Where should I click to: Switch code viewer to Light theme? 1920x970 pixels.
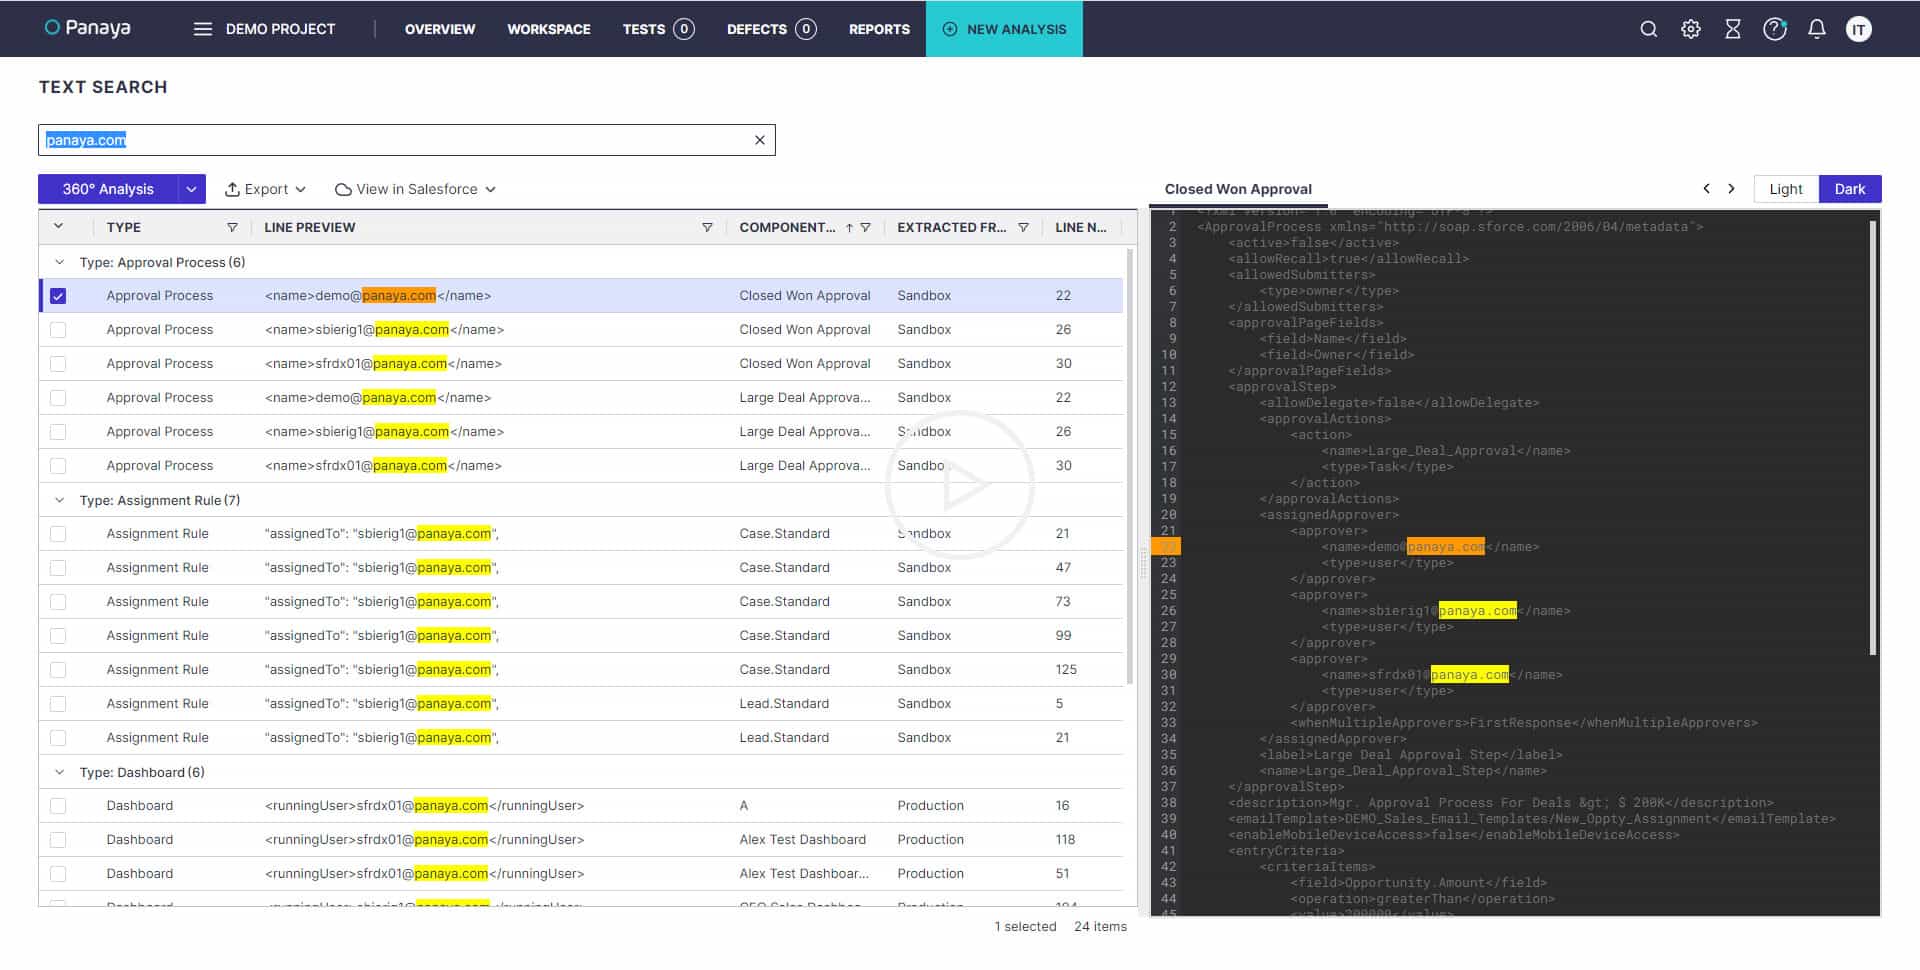tap(1786, 189)
